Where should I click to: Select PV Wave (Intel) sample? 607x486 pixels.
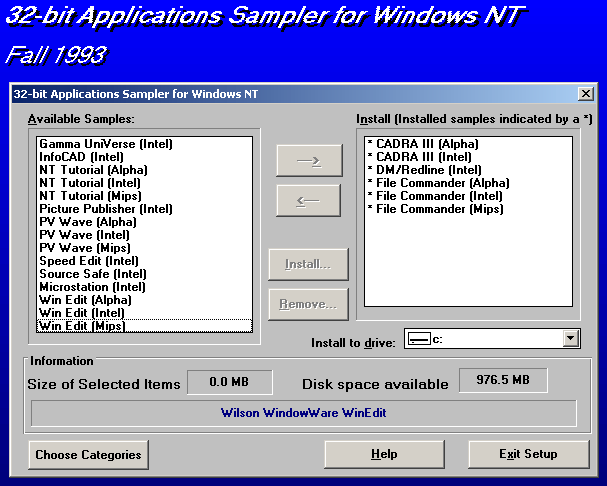tap(144, 235)
